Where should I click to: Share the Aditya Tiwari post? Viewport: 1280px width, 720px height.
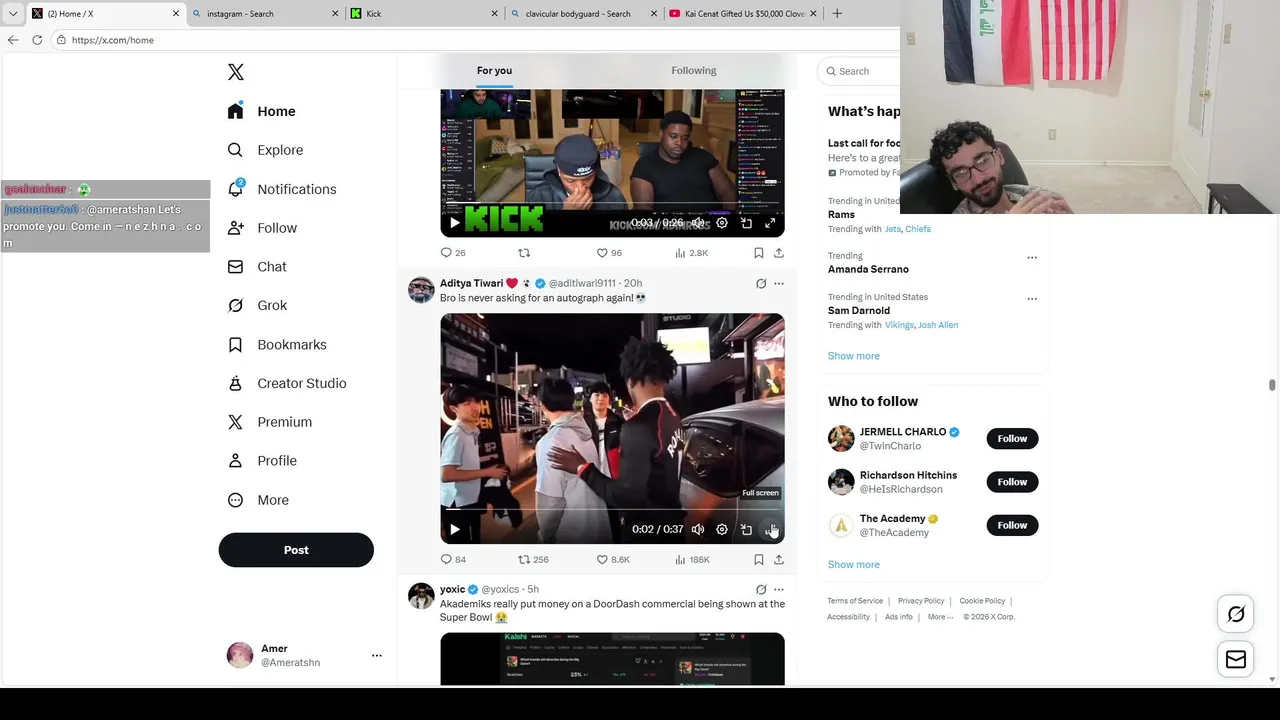pyautogui.click(x=779, y=559)
